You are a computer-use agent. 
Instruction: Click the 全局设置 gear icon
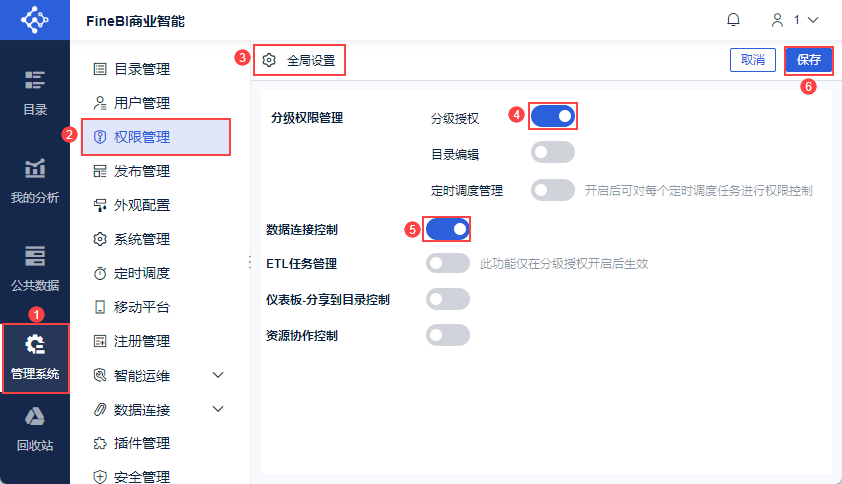(x=268, y=60)
